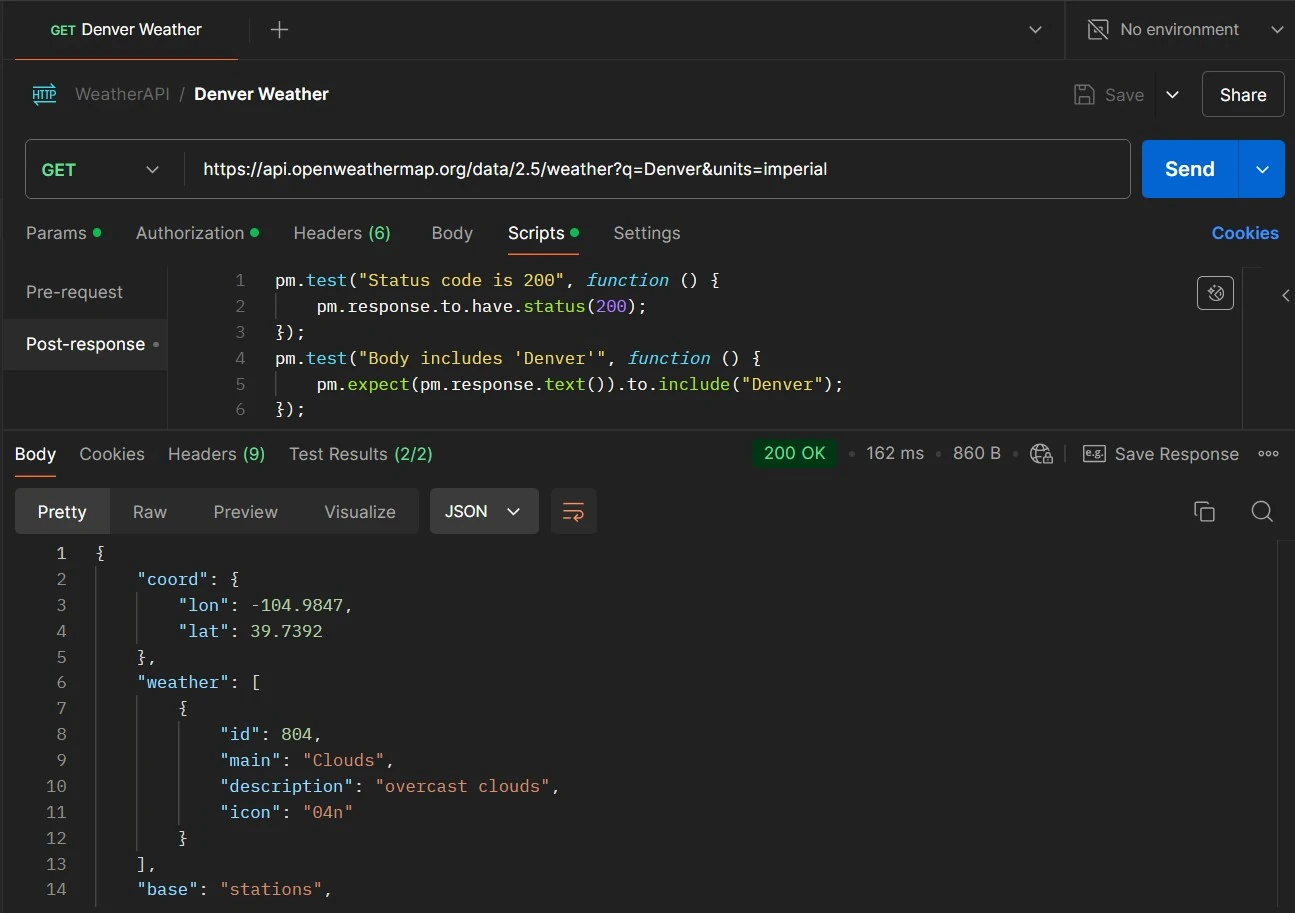Click the copy response icon
This screenshot has height=913, width=1295.
(1204, 512)
